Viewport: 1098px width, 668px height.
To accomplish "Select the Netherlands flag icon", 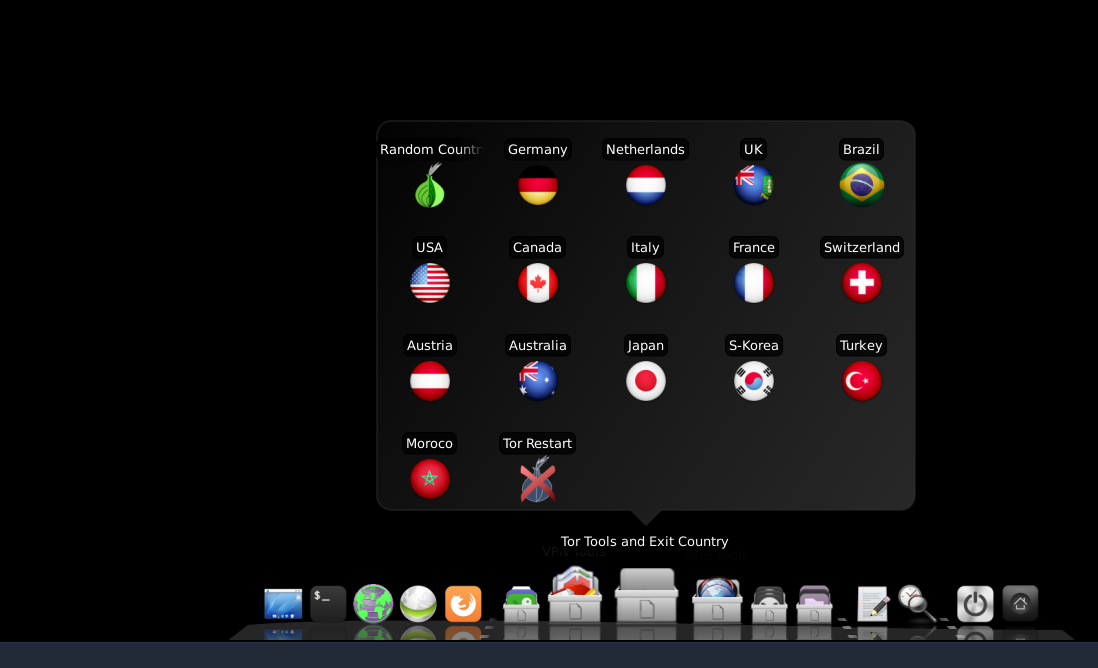I will tap(646, 186).
